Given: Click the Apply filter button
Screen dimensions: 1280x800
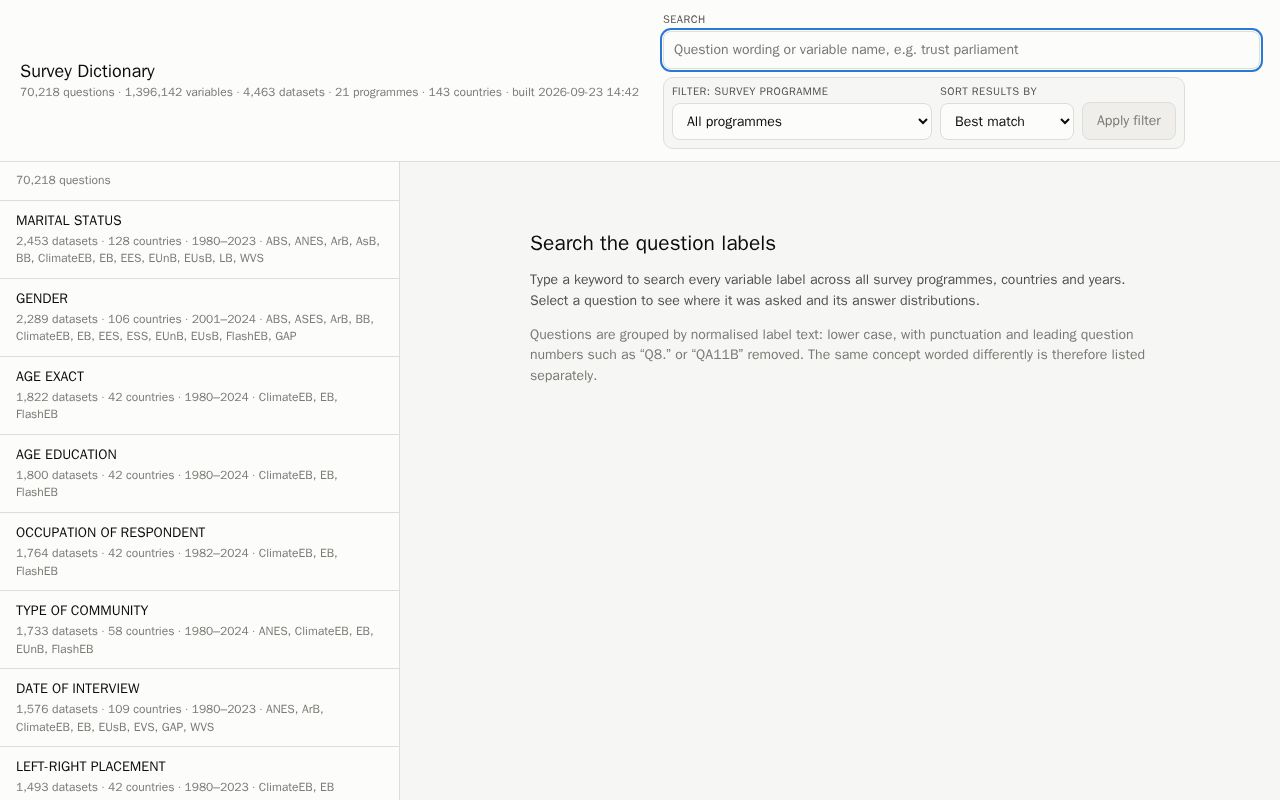Looking at the screenshot, I should coord(1129,121).
